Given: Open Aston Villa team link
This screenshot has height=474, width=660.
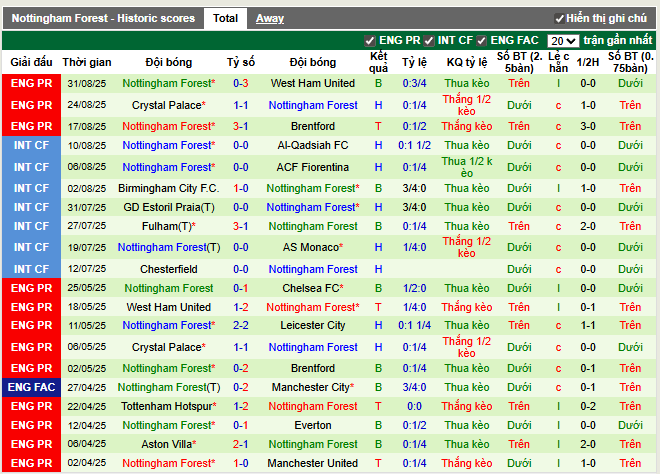Looking at the screenshot, I should point(168,444).
